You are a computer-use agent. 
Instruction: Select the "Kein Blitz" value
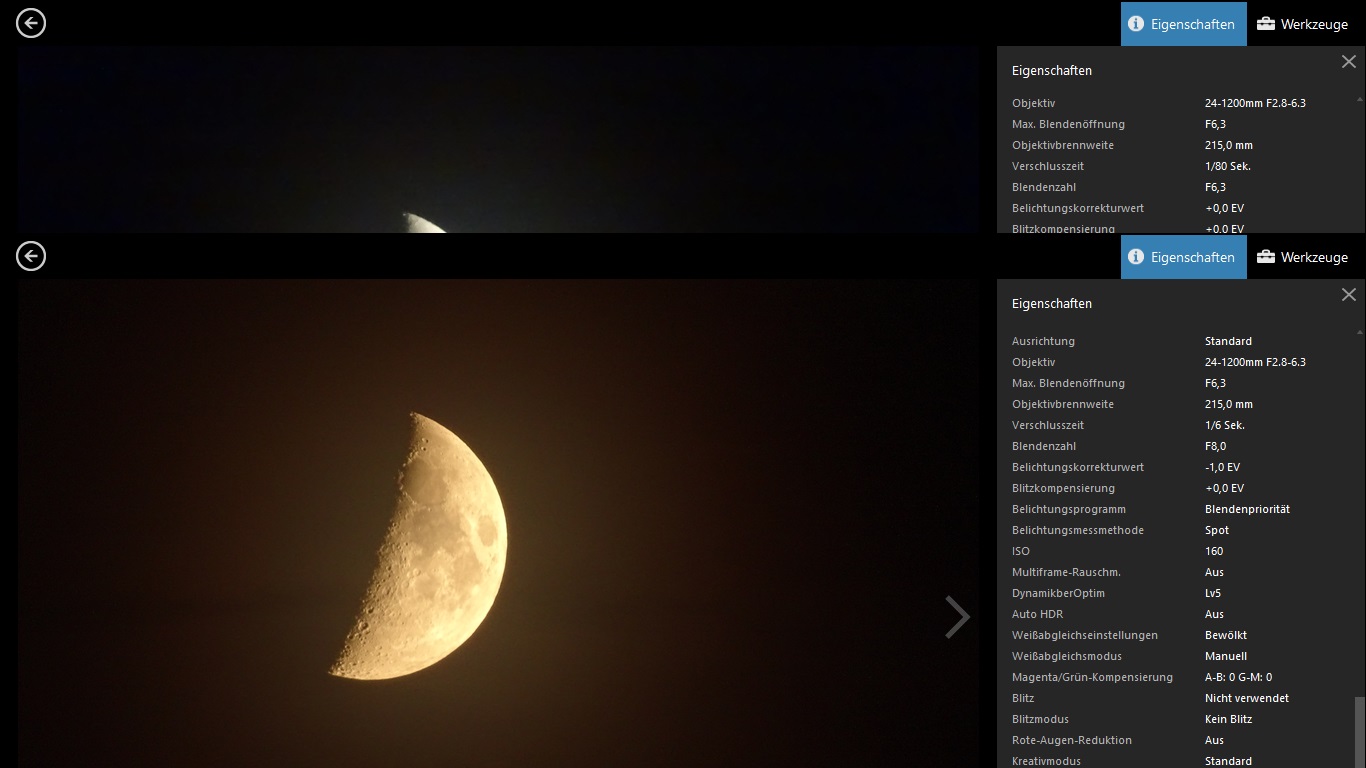click(x=1229, y=719)
